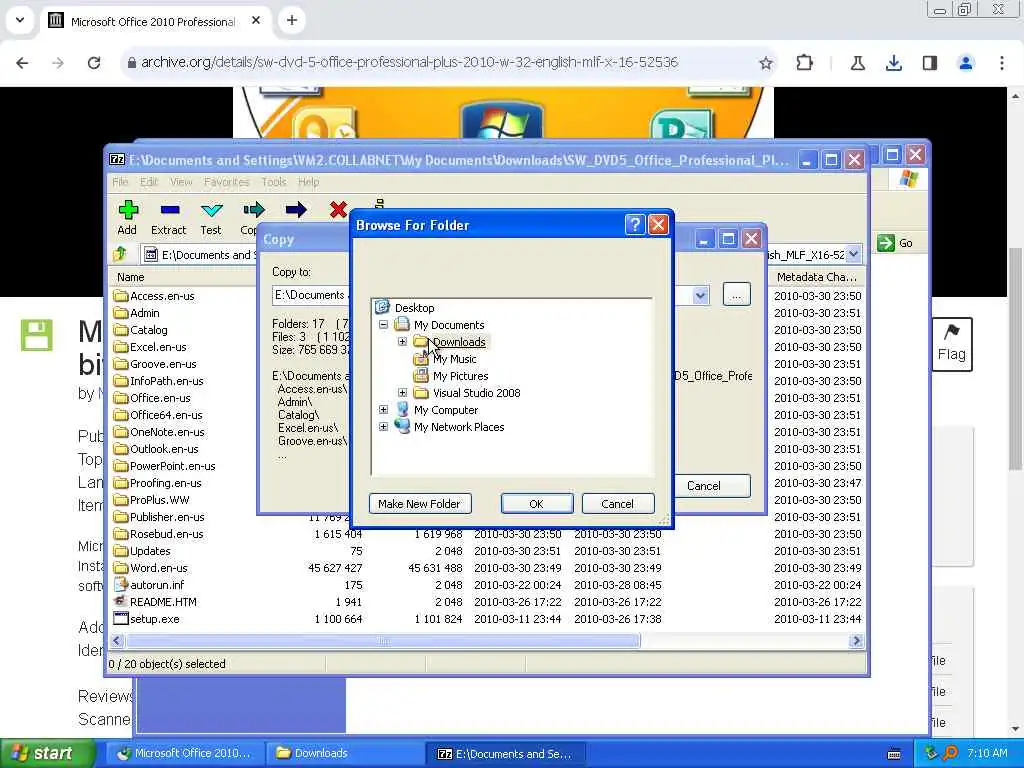The width and height of the screenshot is (1024, 768).
Task: Click the Metadata Changed column header
Action: (816, 277)
